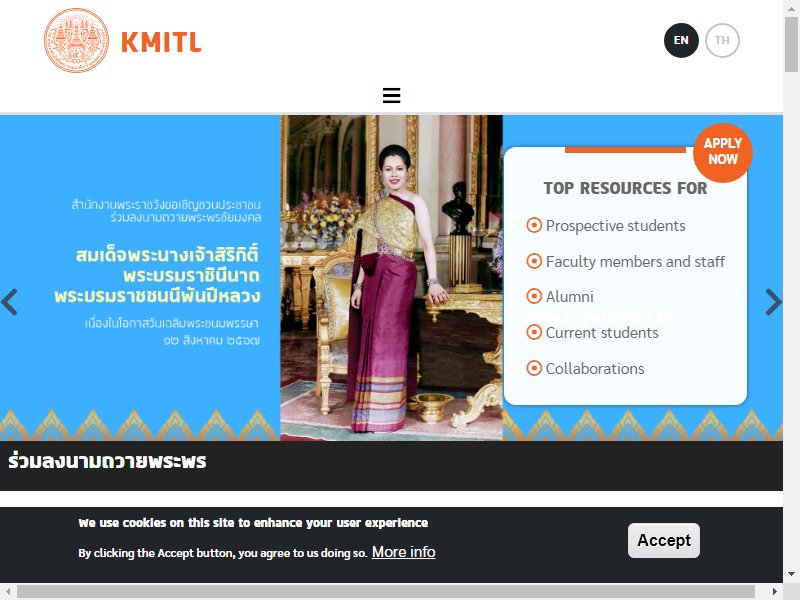Click the horizontal scrollbar right arrow
This screenshot has width=800, height=600.
click(x=774, y=591)
